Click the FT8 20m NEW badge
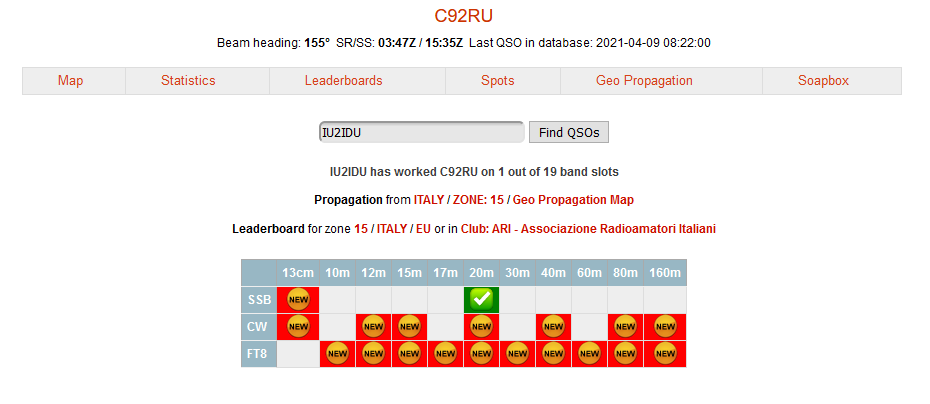Image resolution: width=930 pixels, height=404 pixels. (x=481, y=354)
